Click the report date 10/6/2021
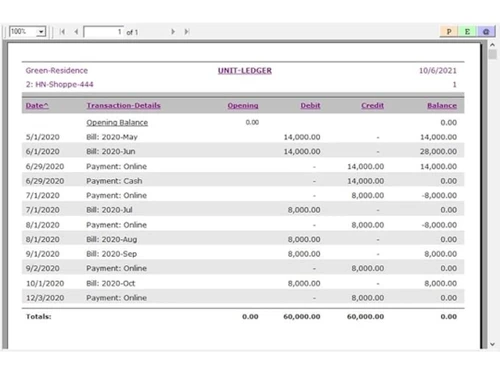500x375 pixels. tap(438, 70)
